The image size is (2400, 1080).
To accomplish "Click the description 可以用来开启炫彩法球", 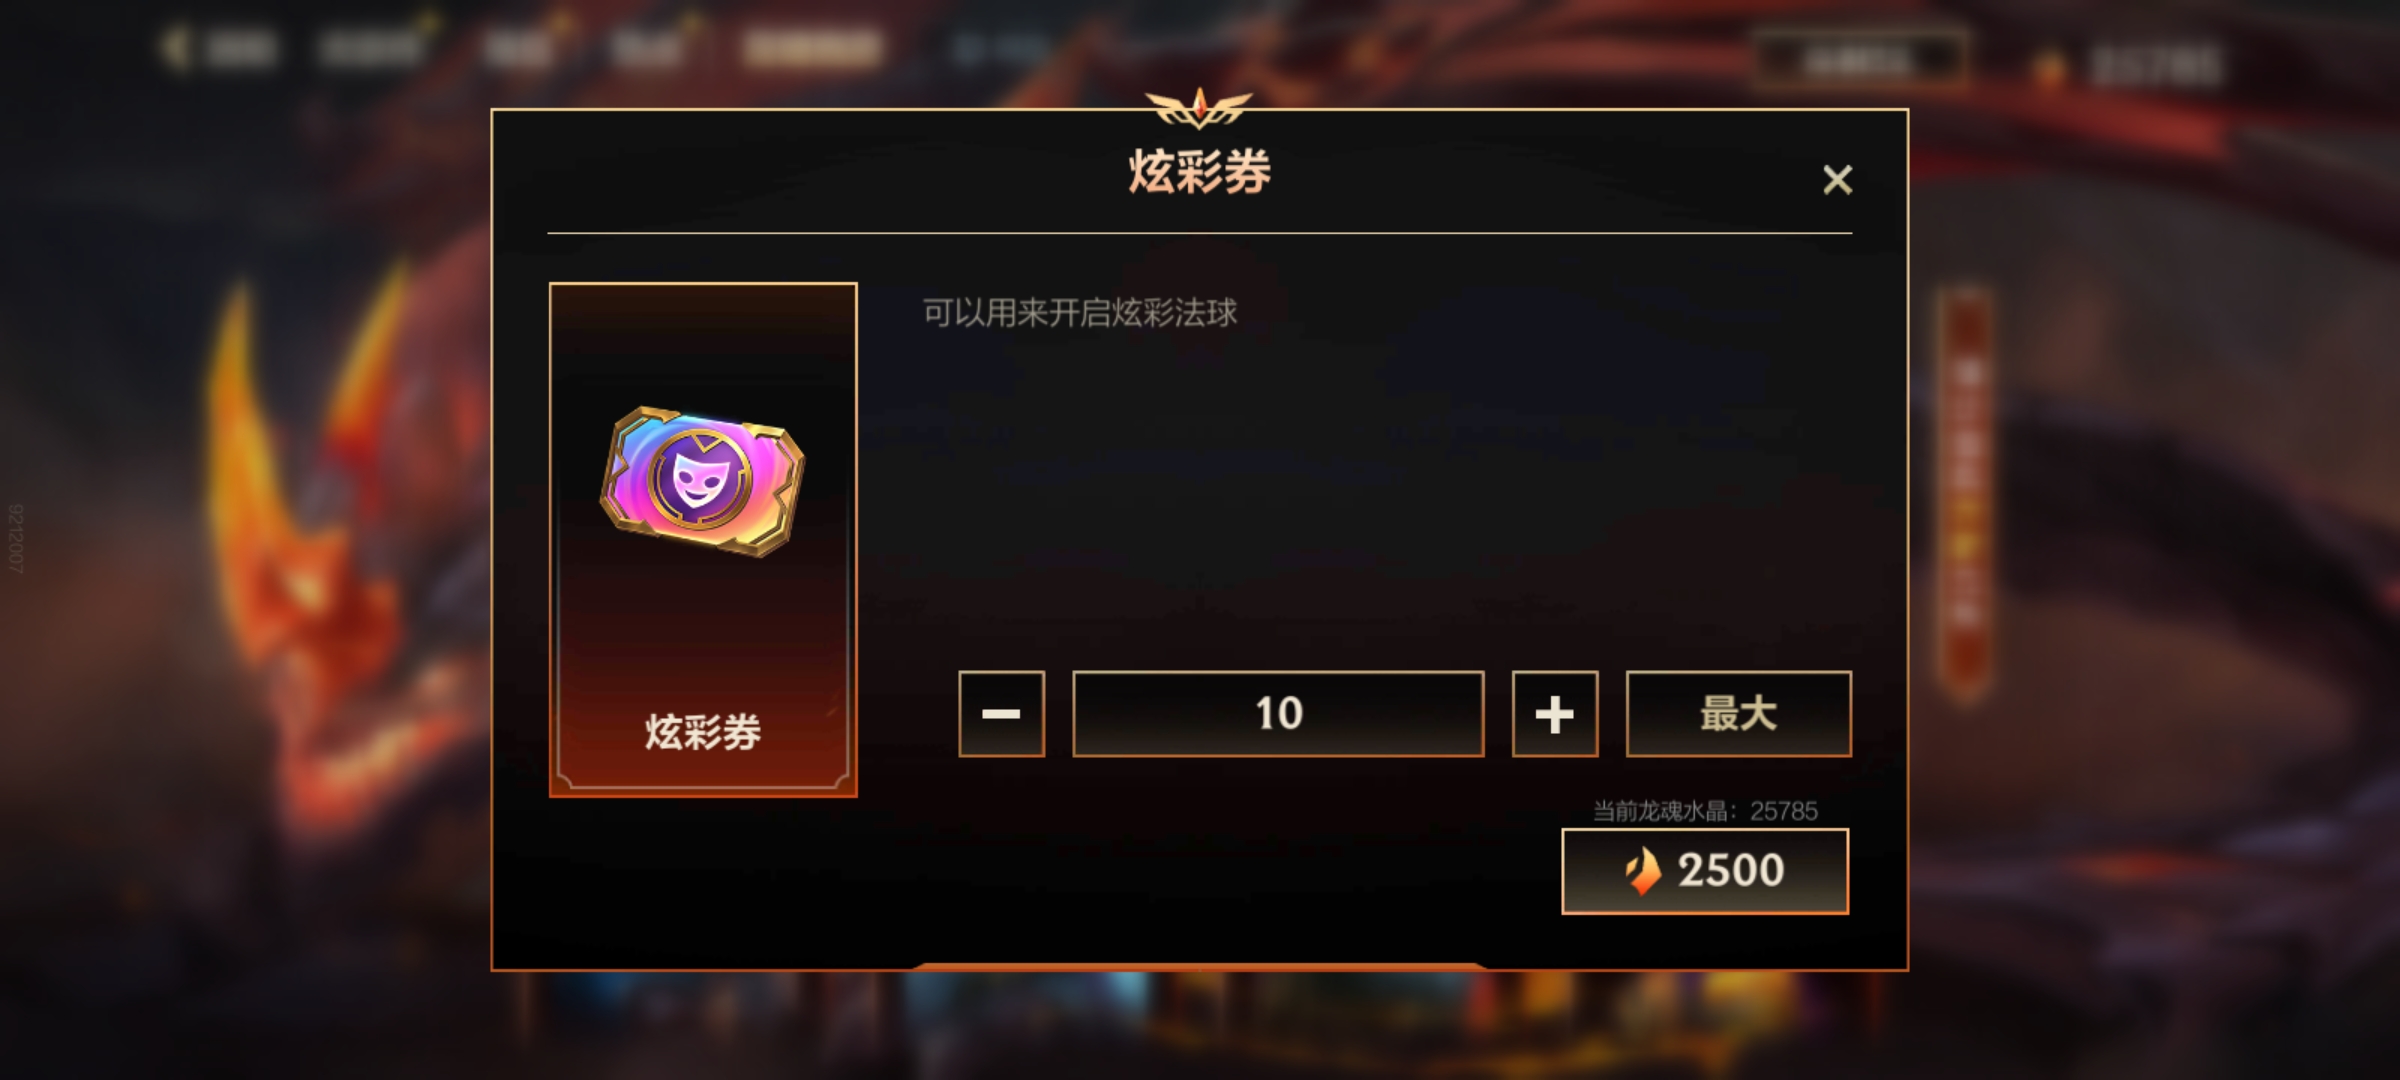I will pos(1080,313).
